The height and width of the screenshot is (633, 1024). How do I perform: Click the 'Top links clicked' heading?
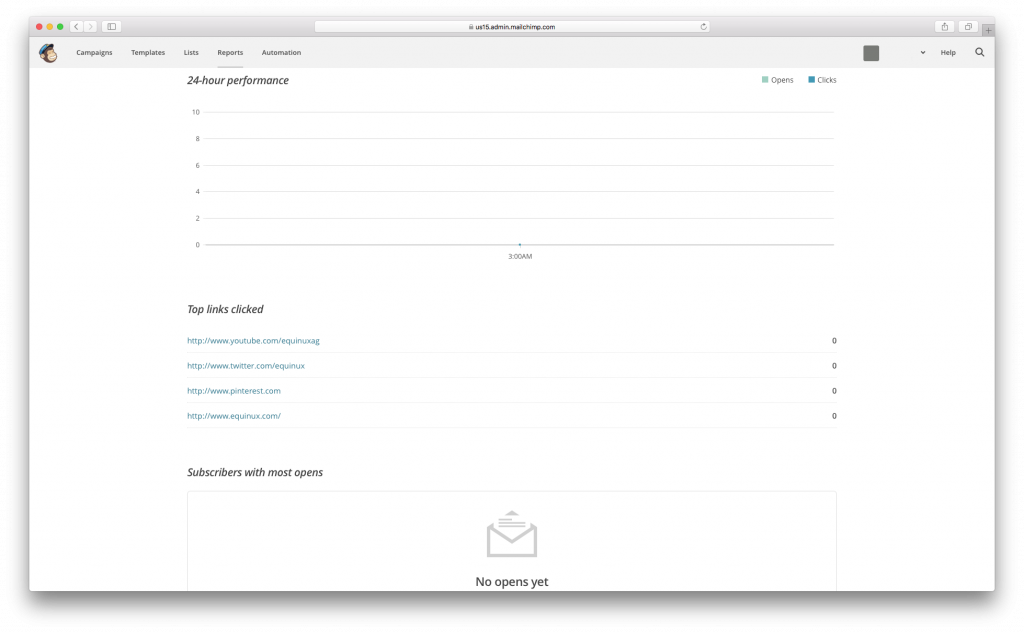[x=225, y=309]
